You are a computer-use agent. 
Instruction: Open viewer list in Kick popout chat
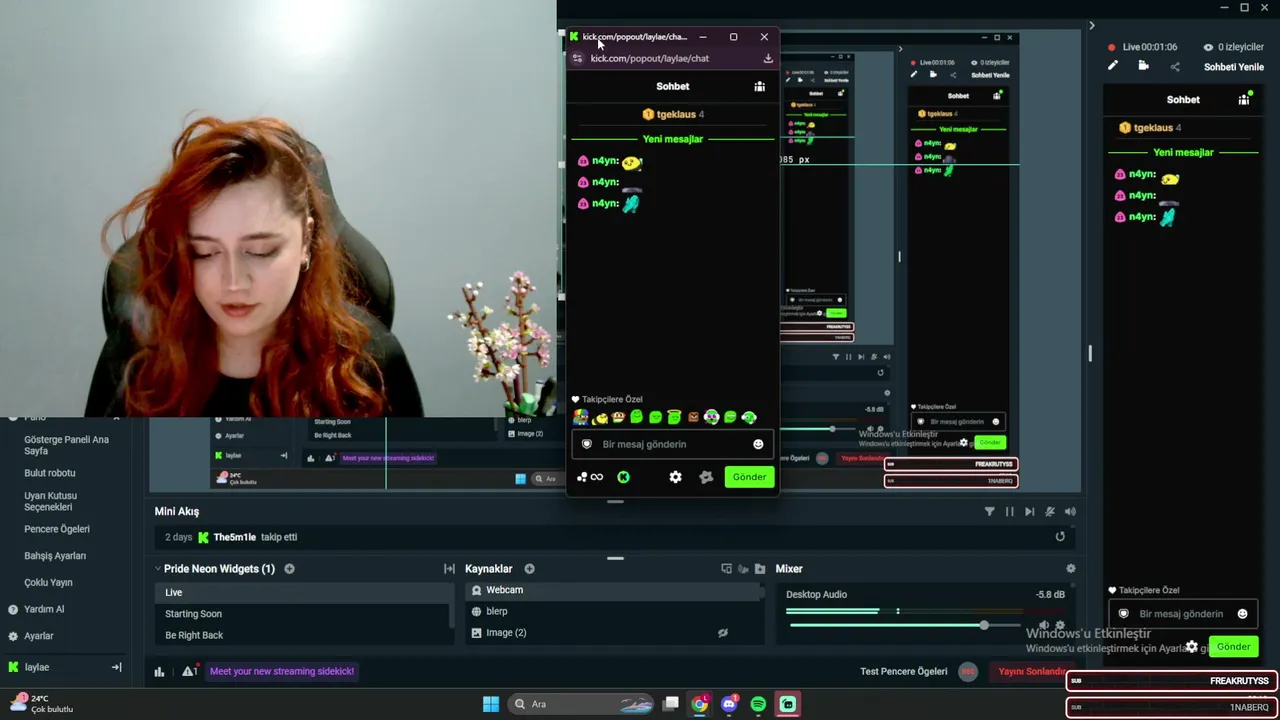pyautogui.click(x=760, y=86)
